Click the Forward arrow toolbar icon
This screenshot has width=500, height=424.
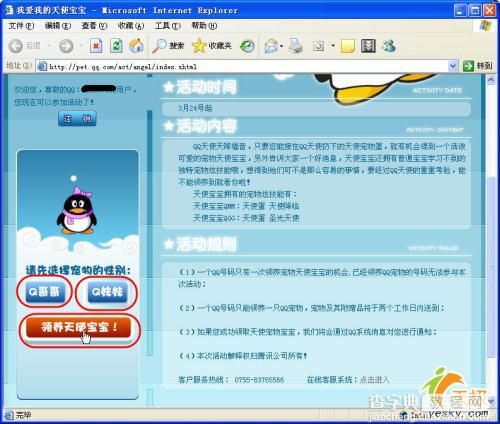(x=66, y=46)
